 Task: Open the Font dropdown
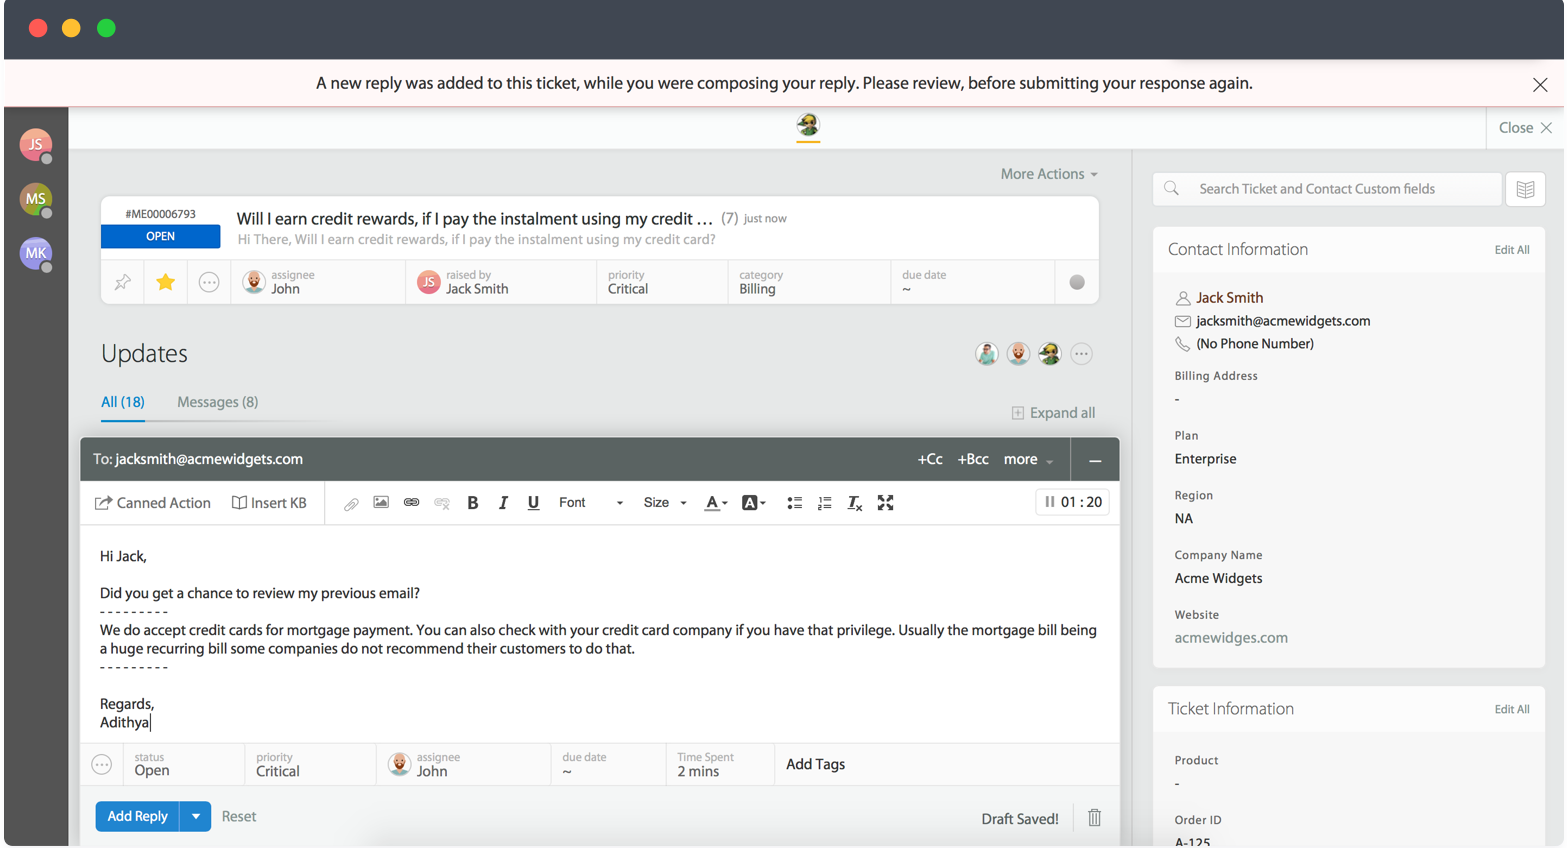591,503
